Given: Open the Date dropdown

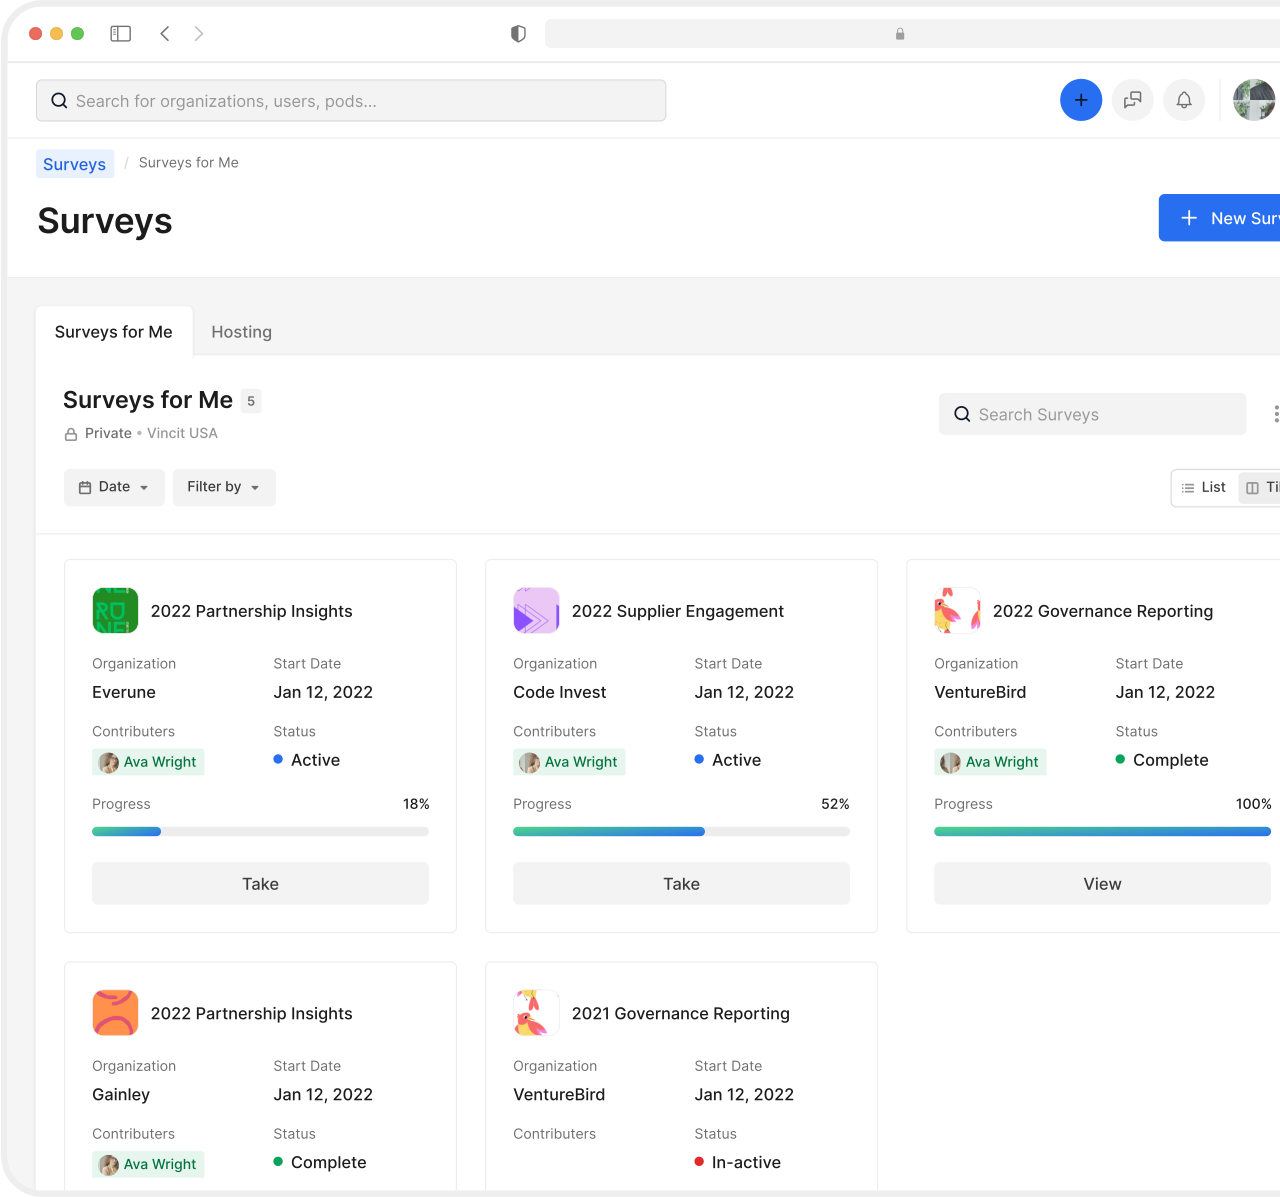Looking at the screenshot, I should point(114,487).
